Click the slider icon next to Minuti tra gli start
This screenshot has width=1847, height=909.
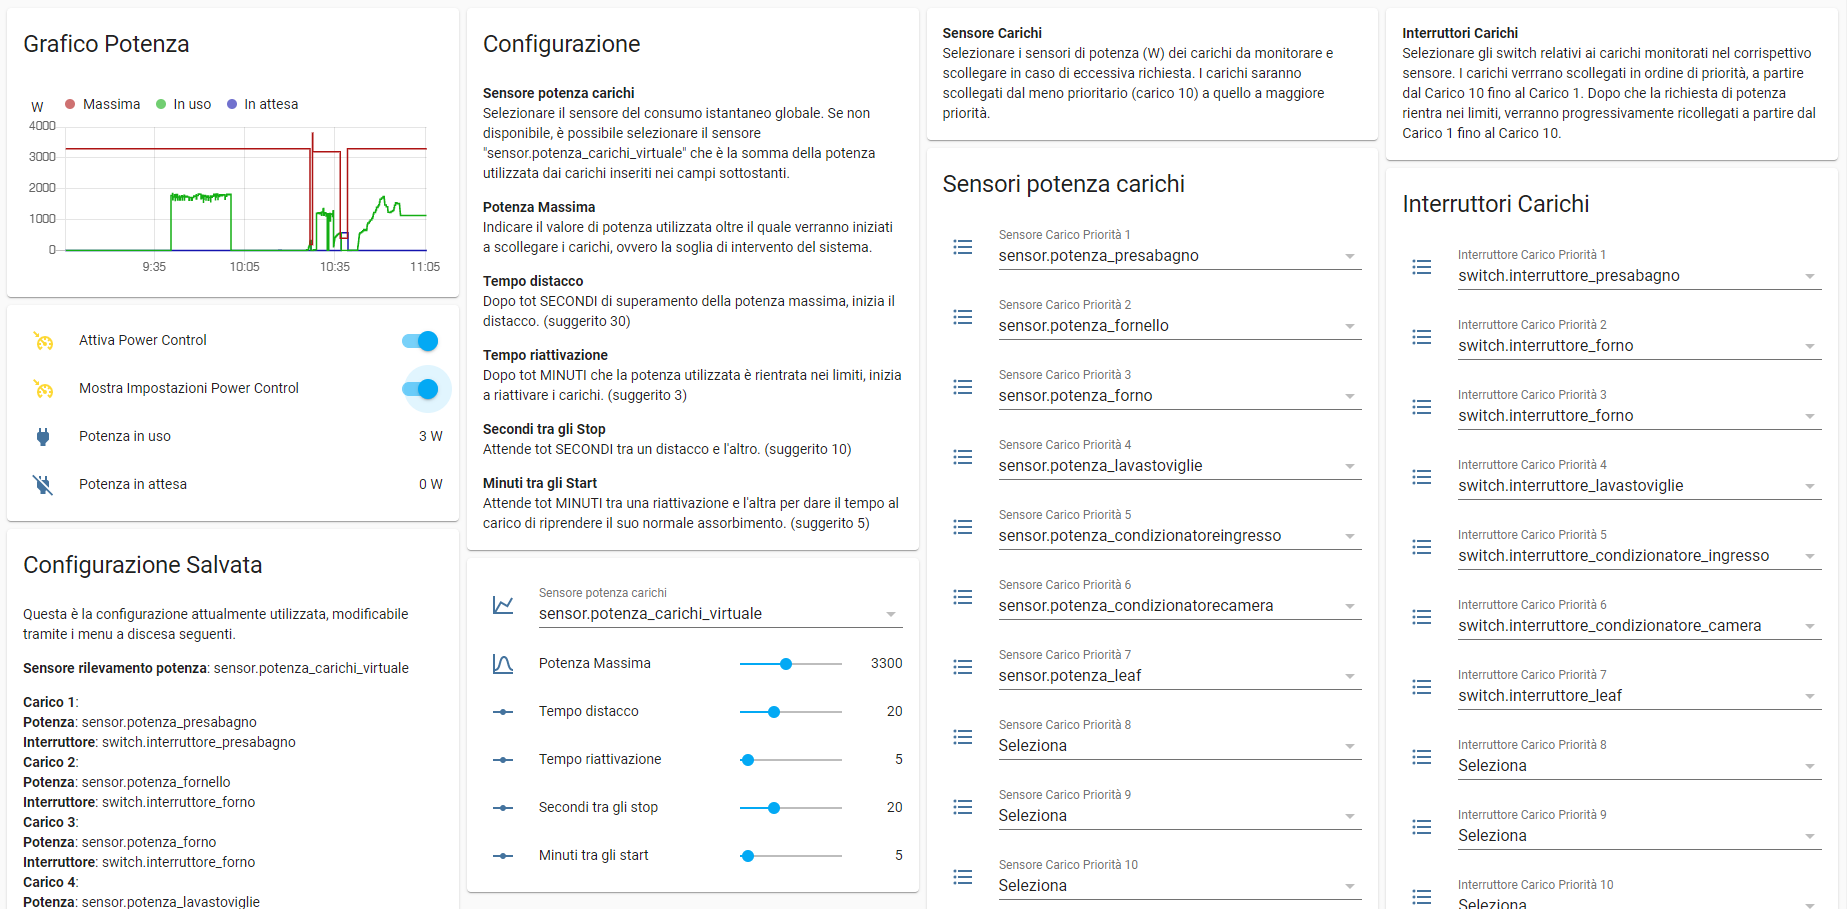point(502,855)
